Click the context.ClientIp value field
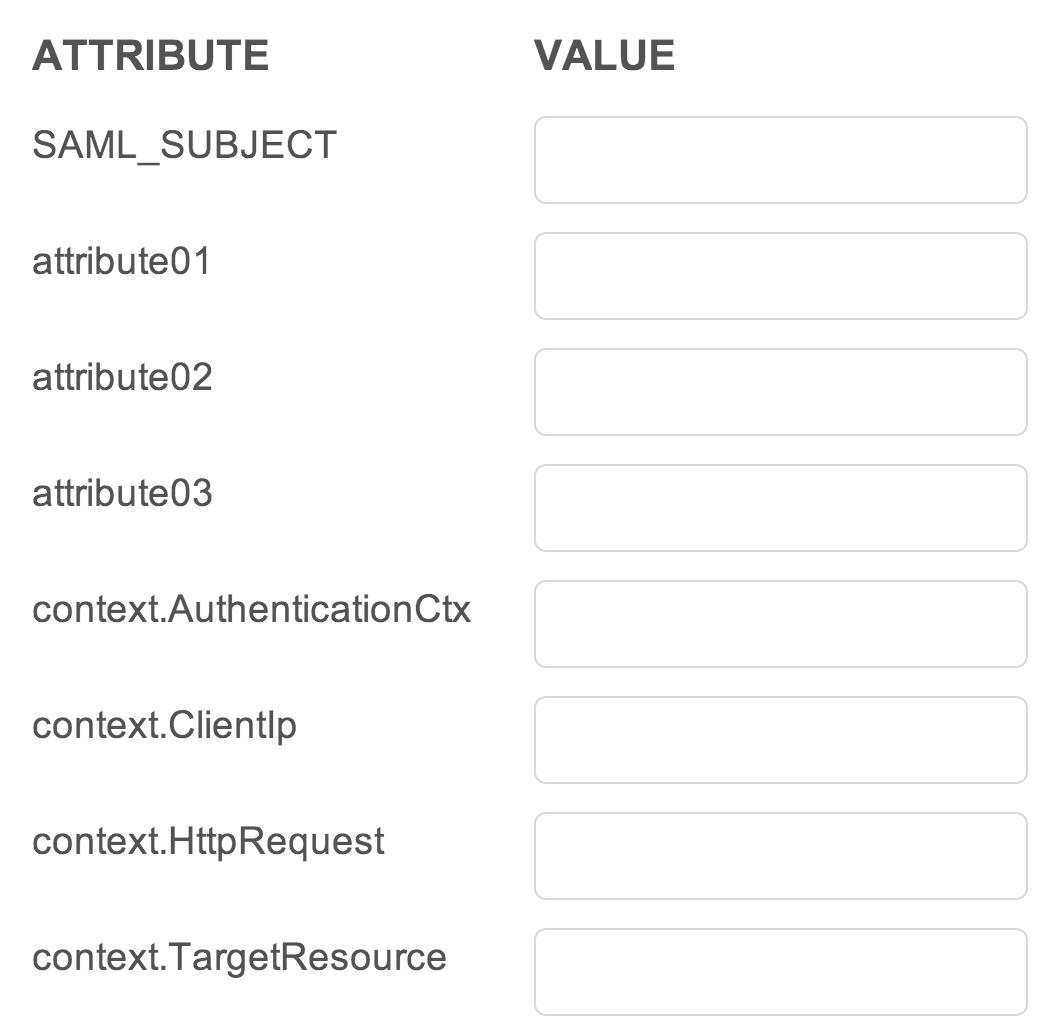This screenshot has height=1035, width=1058. [x=780, y=740]
